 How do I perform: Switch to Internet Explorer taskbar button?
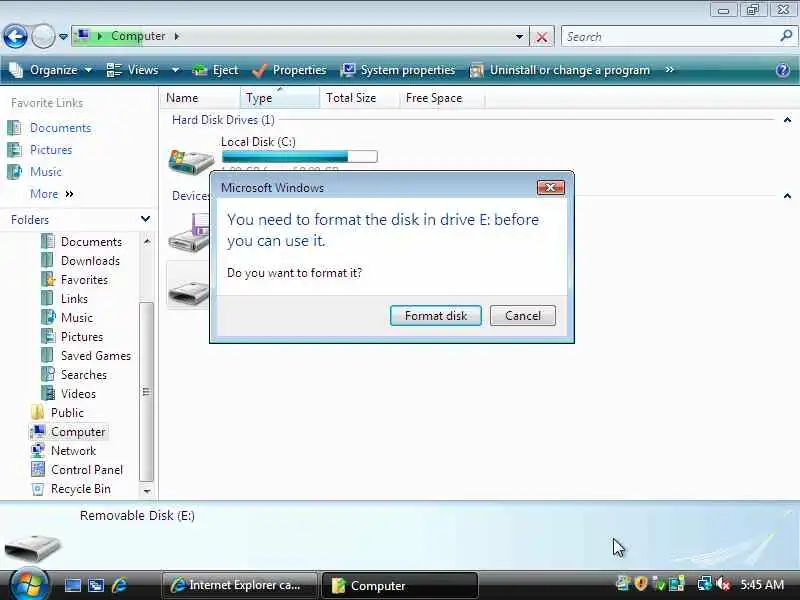coord(240,585)
